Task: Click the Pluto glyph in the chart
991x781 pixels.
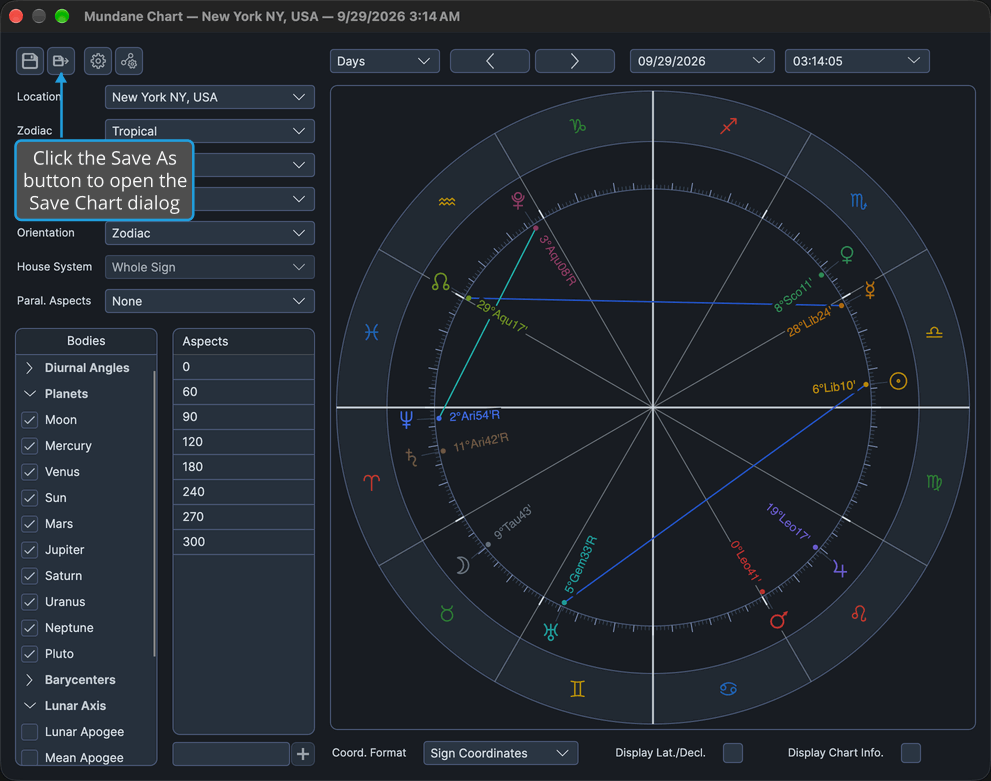Action: [518, 200]
